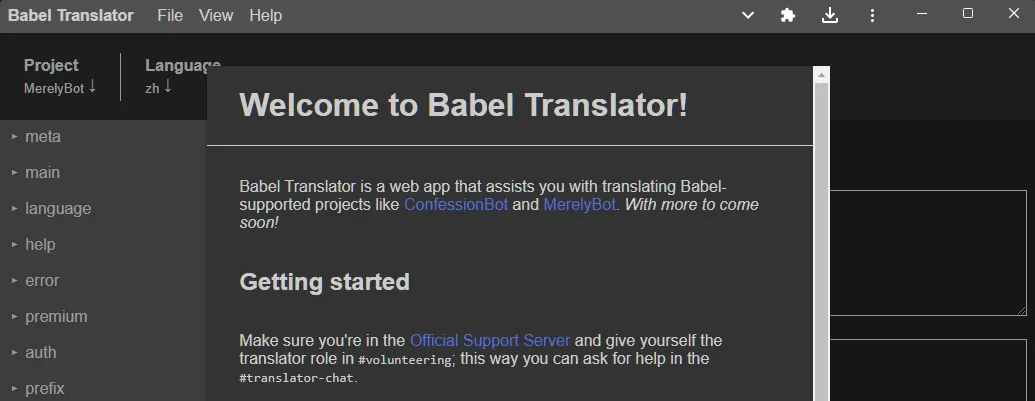The width and height of the screenshot is (1035, 401).
Task: Open the three-dot options menu
Action: click(x=872, y=15)
